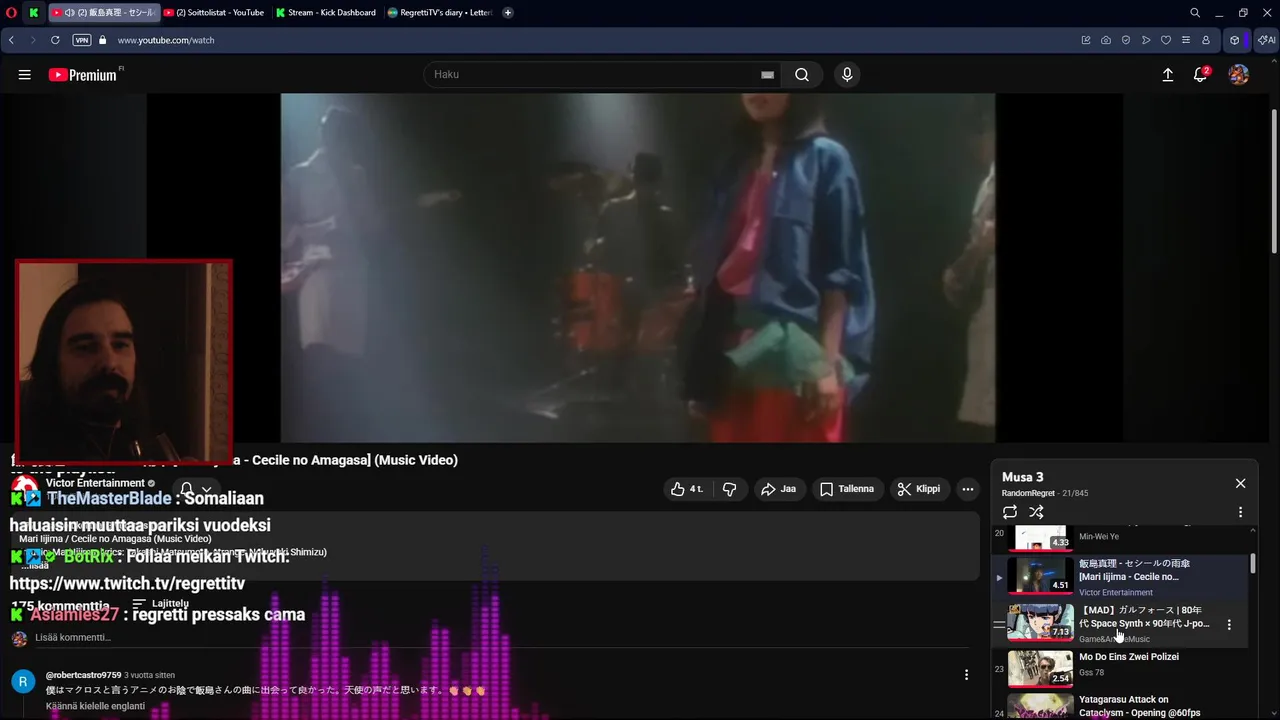Image resolution: width=1280 pixels, height=720 pixels.
Task: Open the menu on robertcastro9759's comment
Action: point(966,675)
